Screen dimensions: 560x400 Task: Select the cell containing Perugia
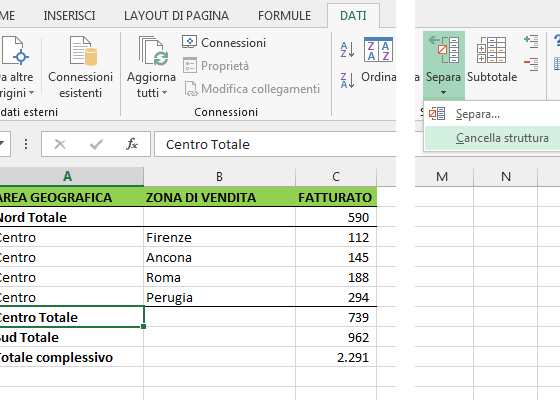tap(219, 297)
